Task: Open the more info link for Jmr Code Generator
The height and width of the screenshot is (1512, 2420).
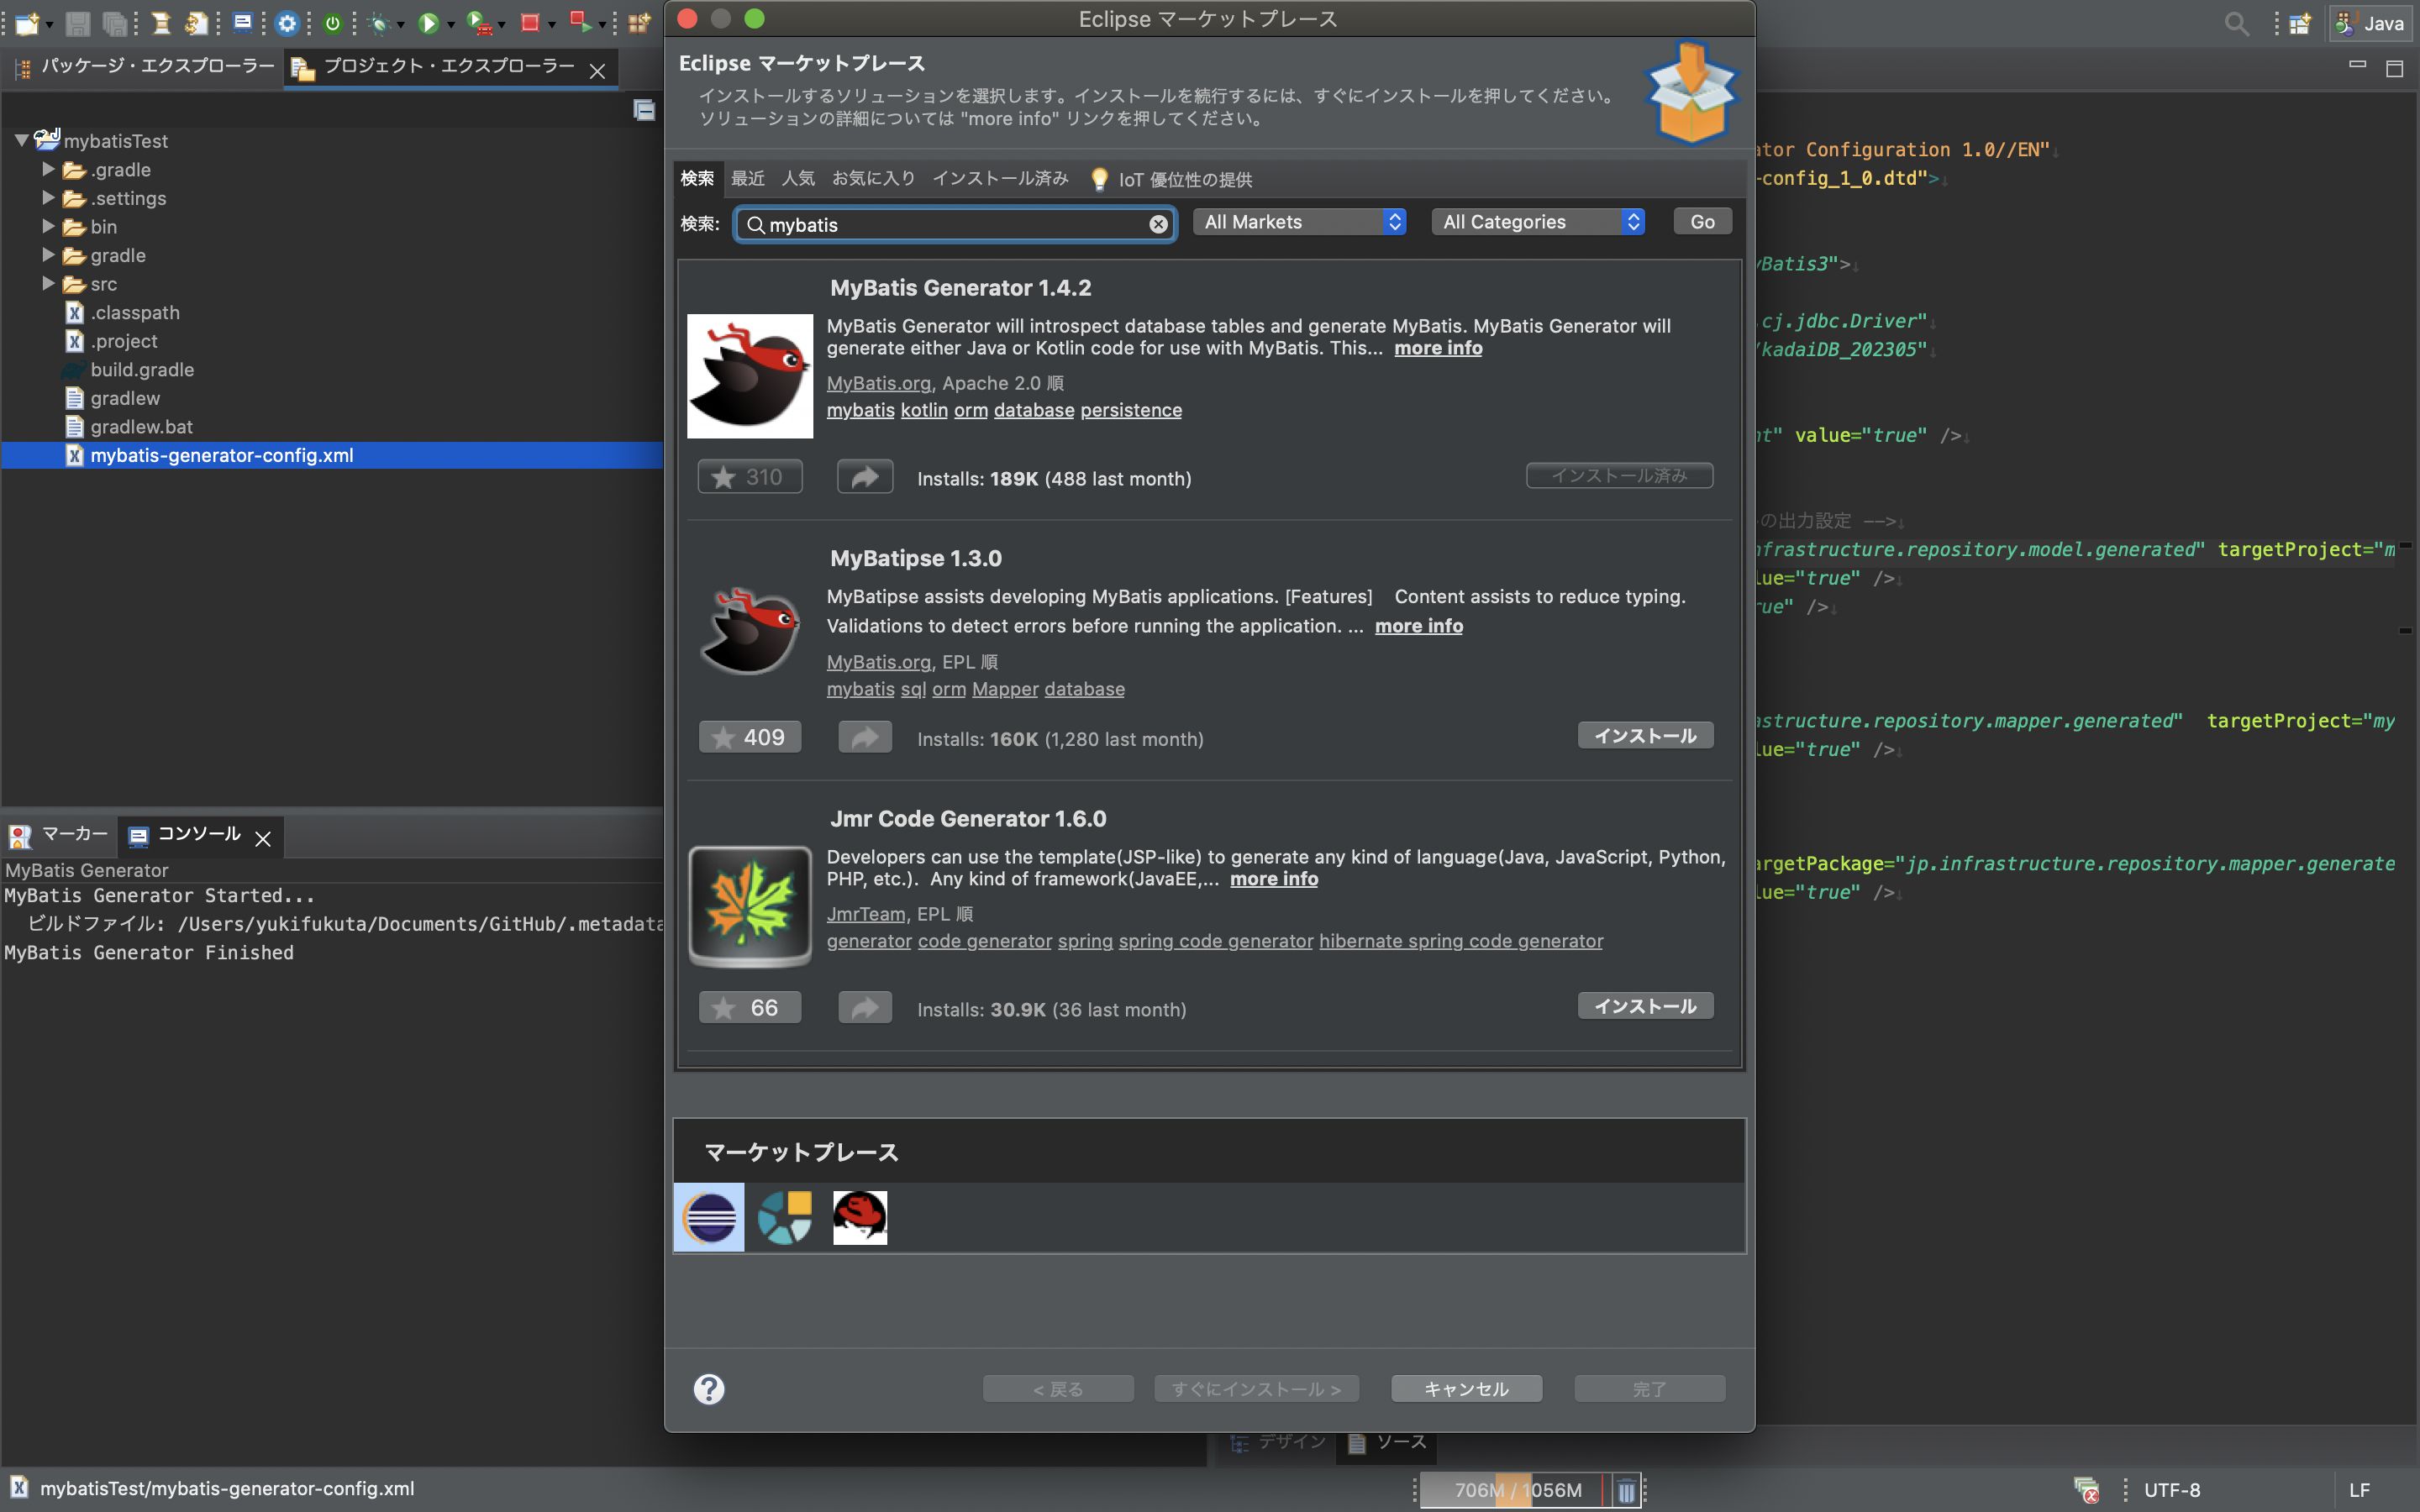Action: point(1272,879)
